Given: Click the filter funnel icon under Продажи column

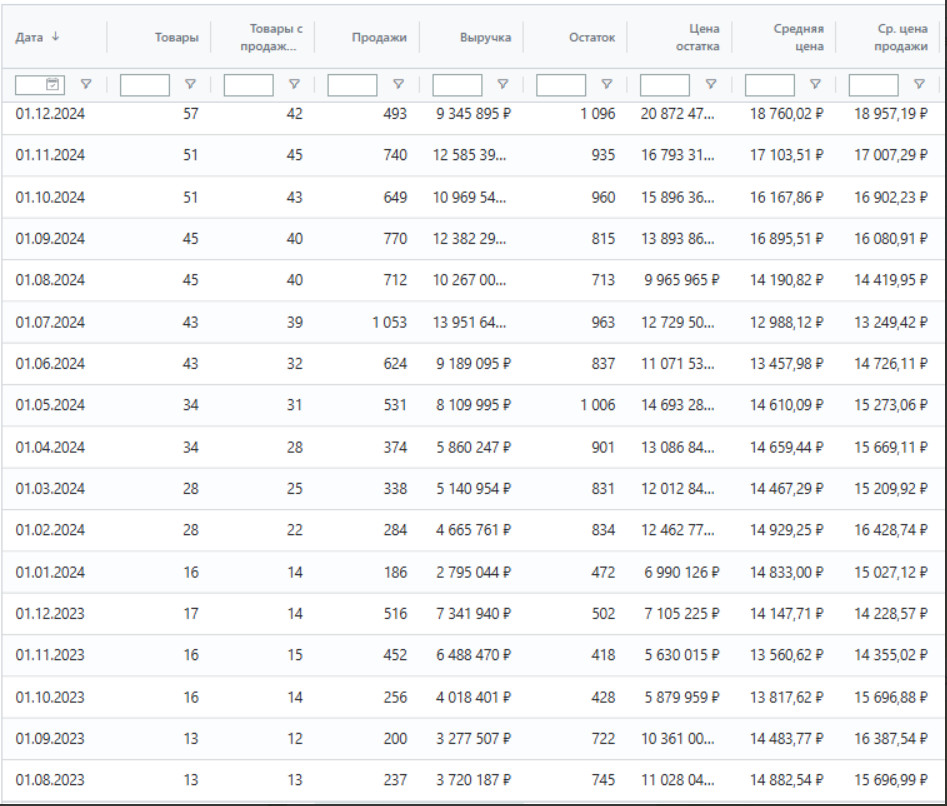Looking at the screenshot, I should click(x=398, y=85).
